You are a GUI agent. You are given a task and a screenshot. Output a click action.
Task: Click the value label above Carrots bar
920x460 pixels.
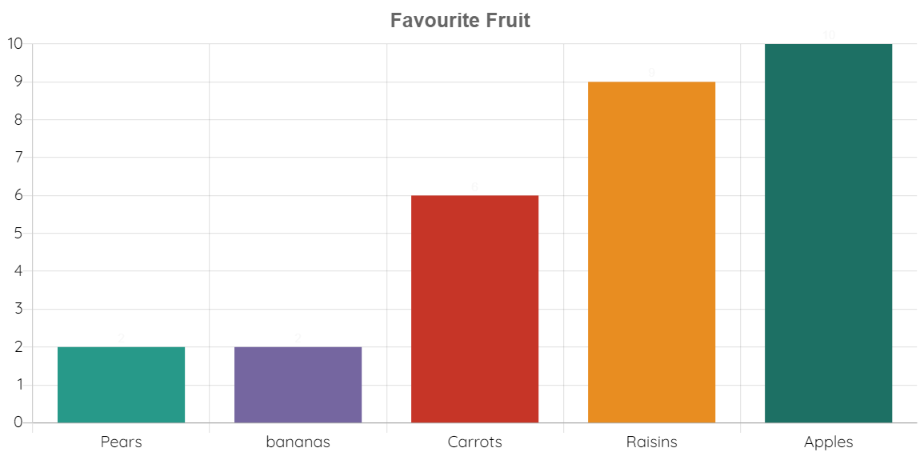pos(475,187)
